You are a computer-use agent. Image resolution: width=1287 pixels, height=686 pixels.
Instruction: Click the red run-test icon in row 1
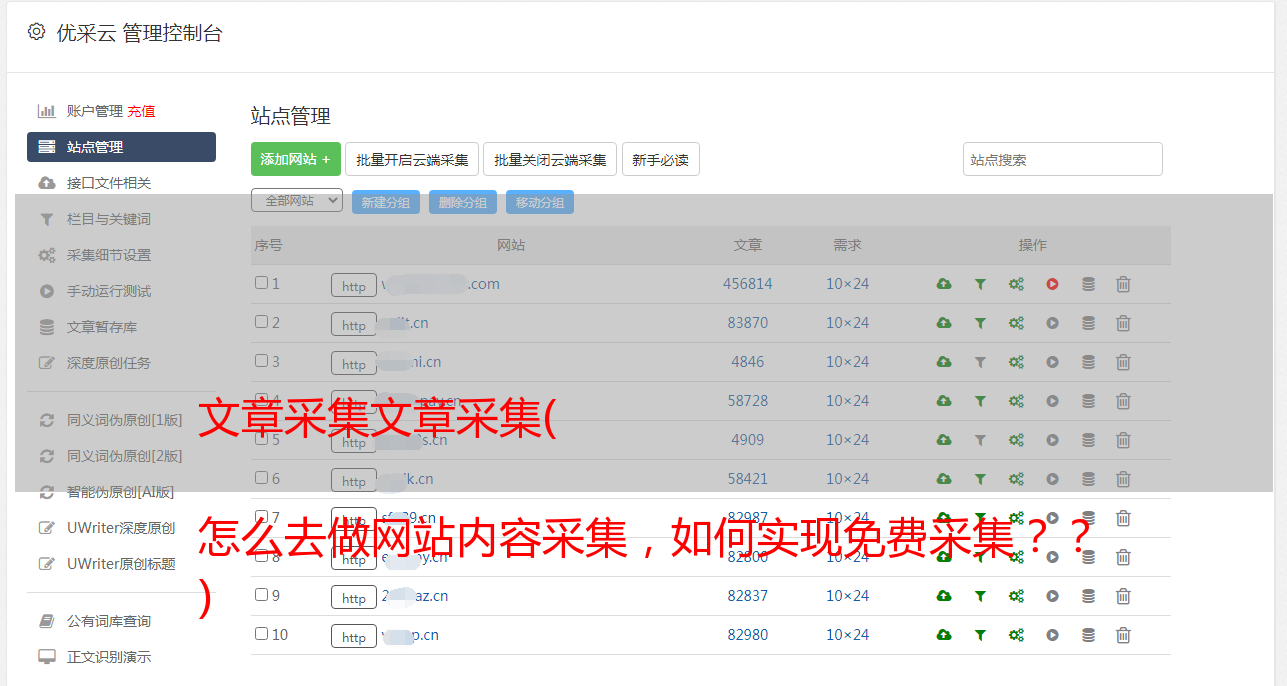click(x=1052, y=284)
